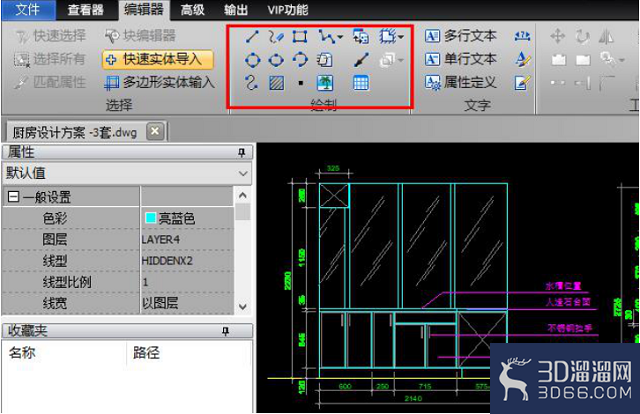This screenshot has height=414, width=640.
Task: Pin the 属性 properties panel
Action: pyautogui.click(x=242, y=153)
